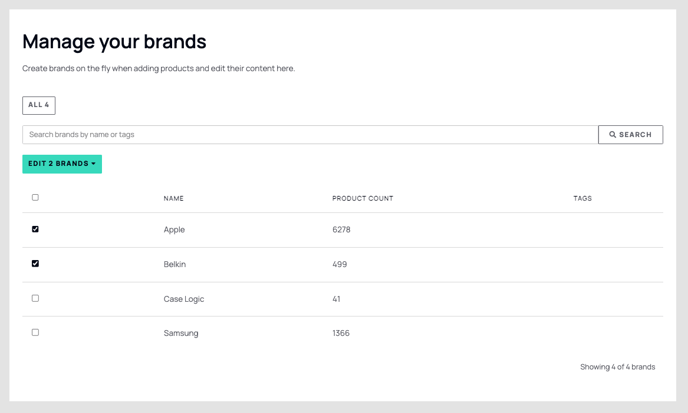The image size is (688, 413).
Task: Uncheck the Belkin brand checkbox
Action: point(35,263)
